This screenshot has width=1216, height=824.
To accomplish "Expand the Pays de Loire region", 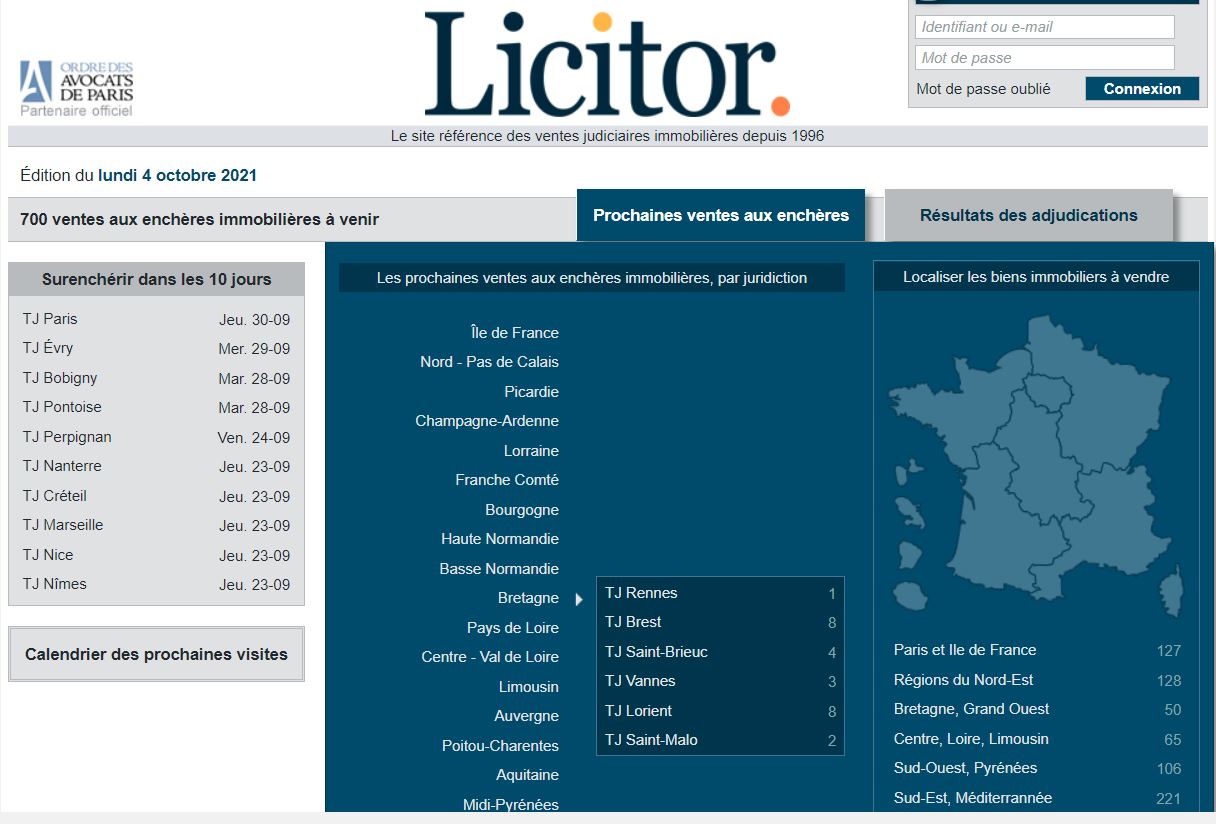I will [513, 628].
